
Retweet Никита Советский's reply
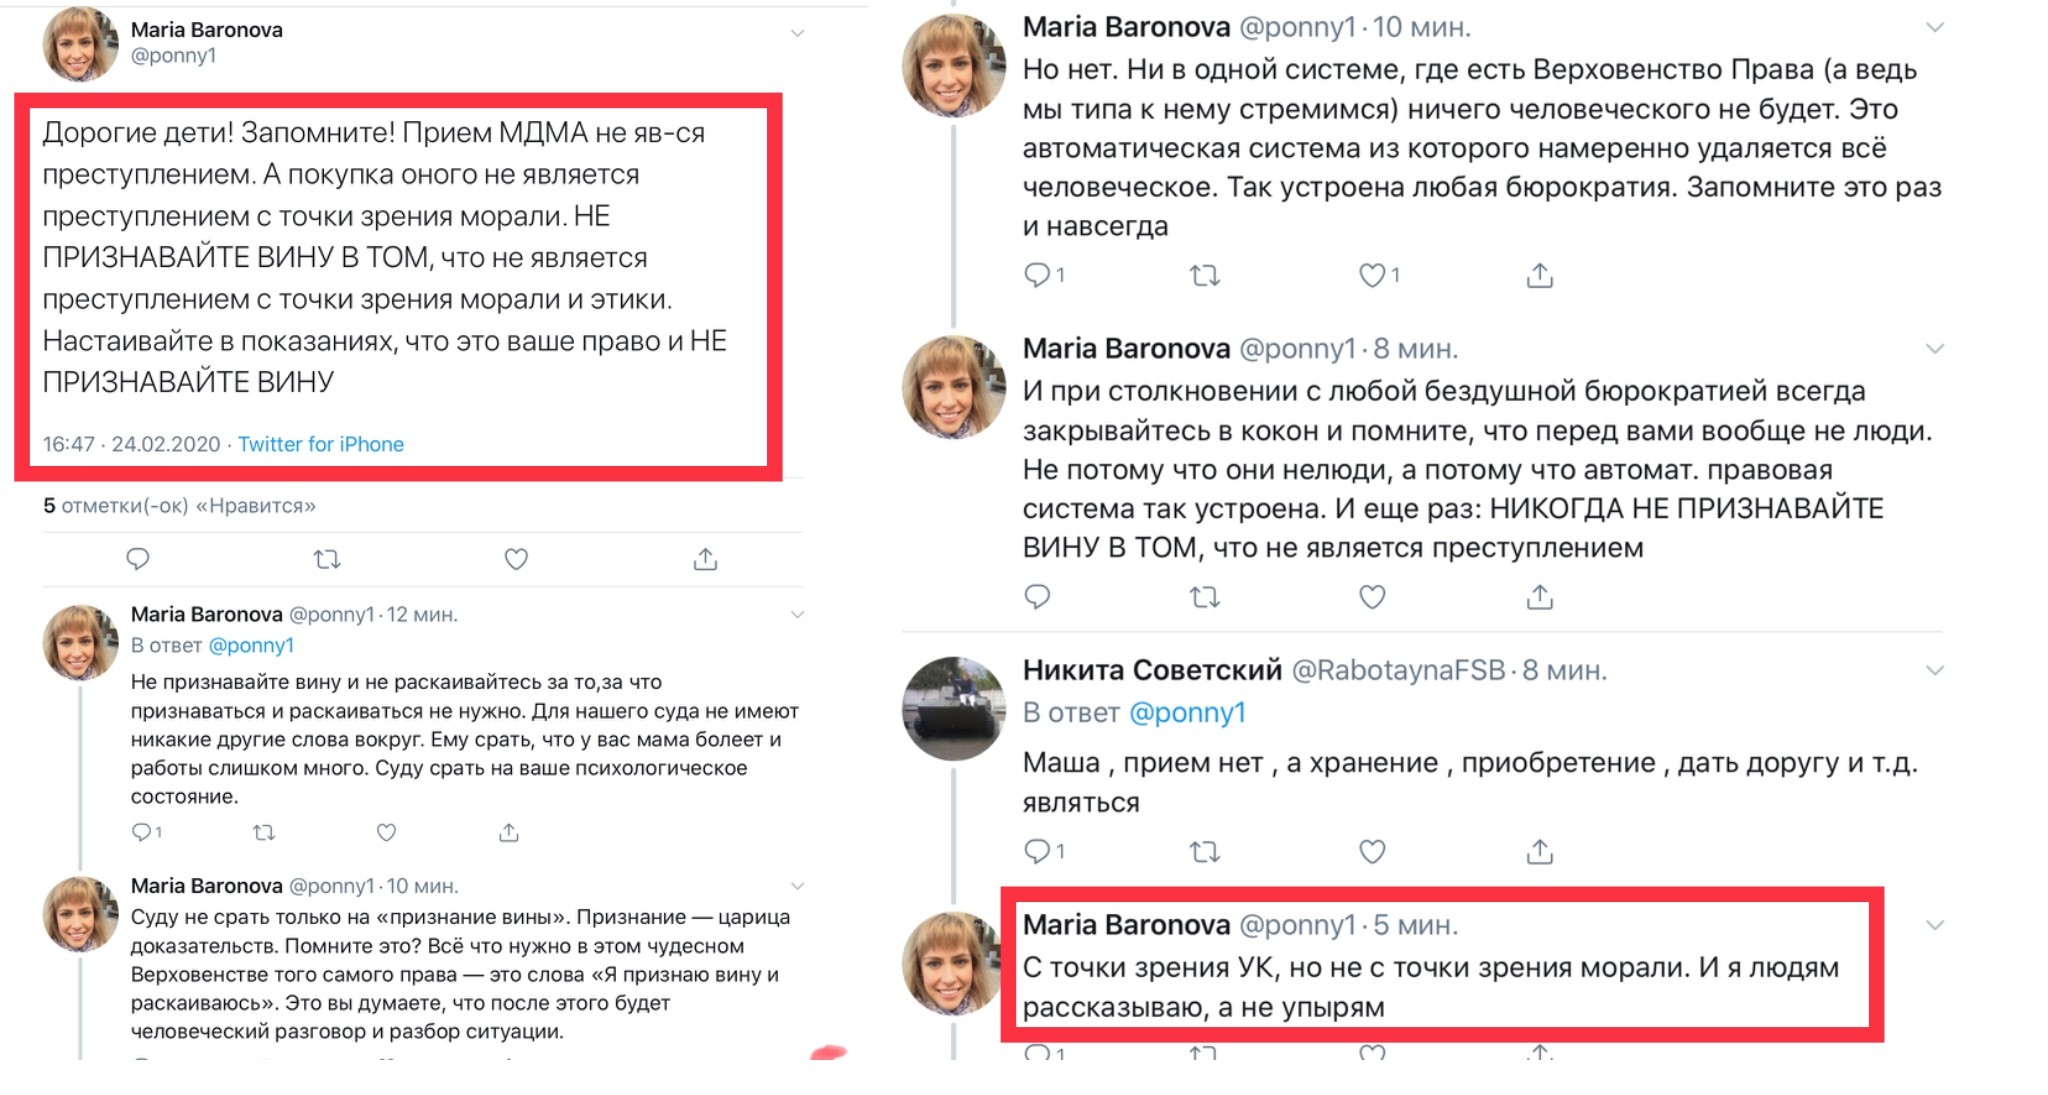point(1204,851)
